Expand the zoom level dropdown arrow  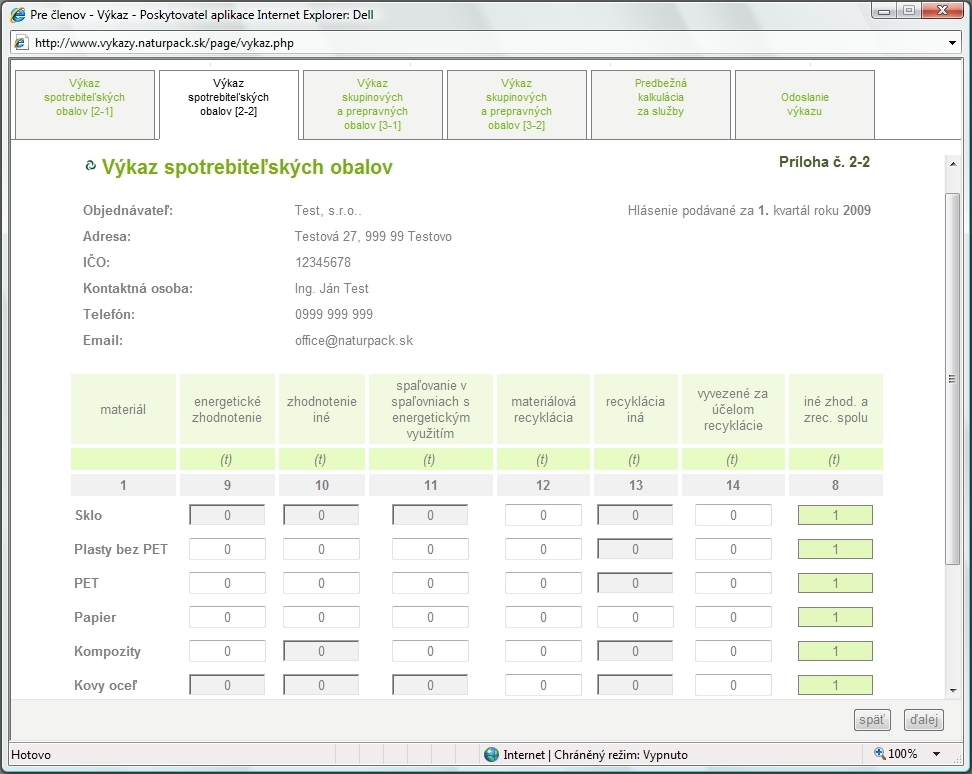pos(937,754)
